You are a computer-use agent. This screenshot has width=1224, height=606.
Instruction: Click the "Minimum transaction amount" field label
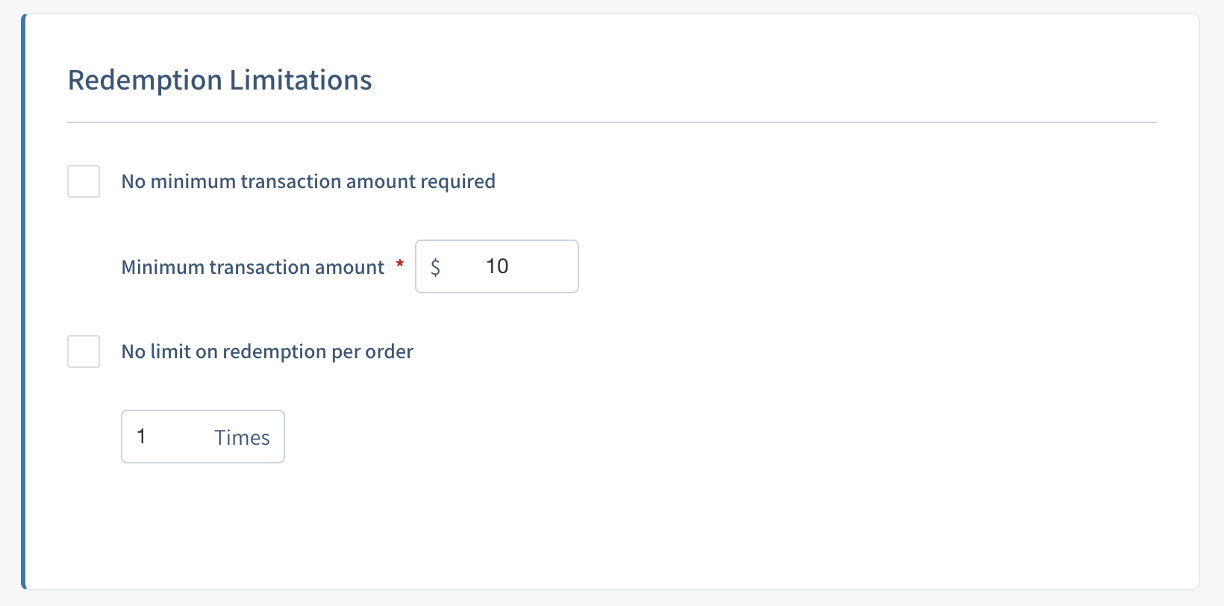(252, 267)
